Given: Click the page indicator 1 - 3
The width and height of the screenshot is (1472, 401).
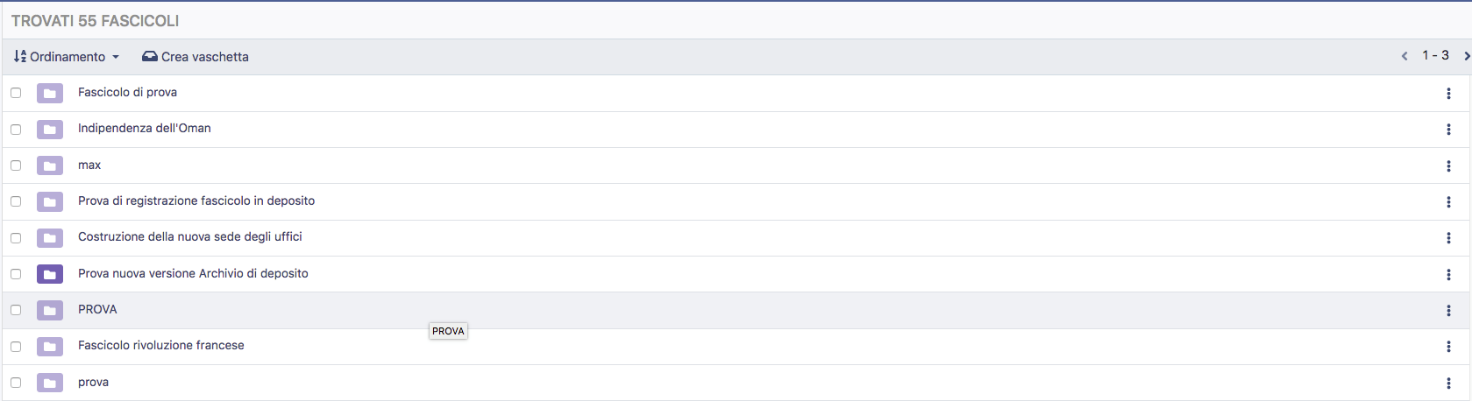Looking at the screenshot, I should (1436, 56).
